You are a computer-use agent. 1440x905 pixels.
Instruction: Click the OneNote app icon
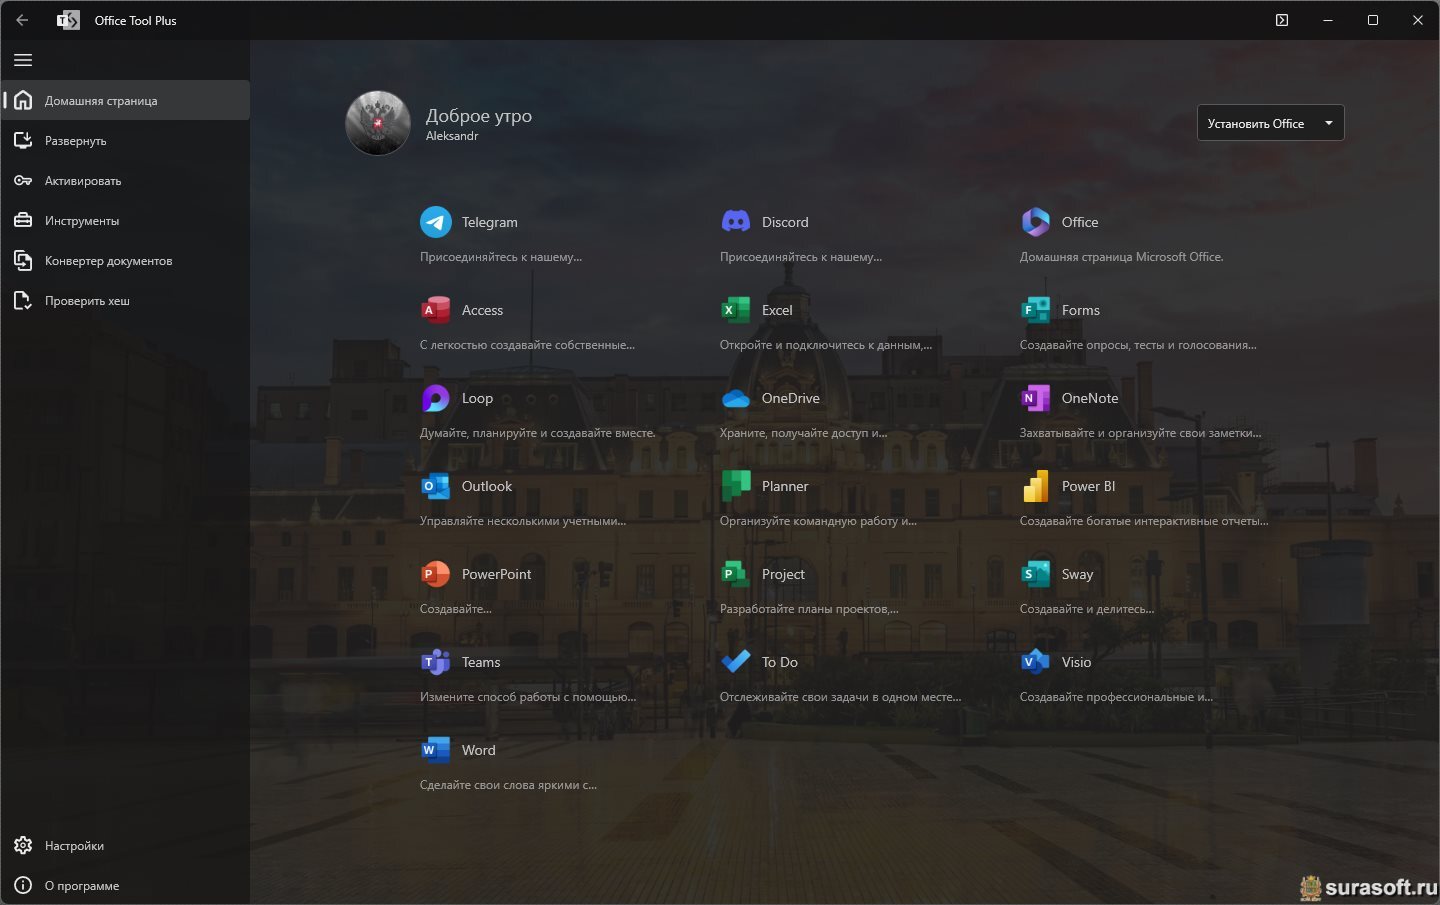tap(1036, 398)
